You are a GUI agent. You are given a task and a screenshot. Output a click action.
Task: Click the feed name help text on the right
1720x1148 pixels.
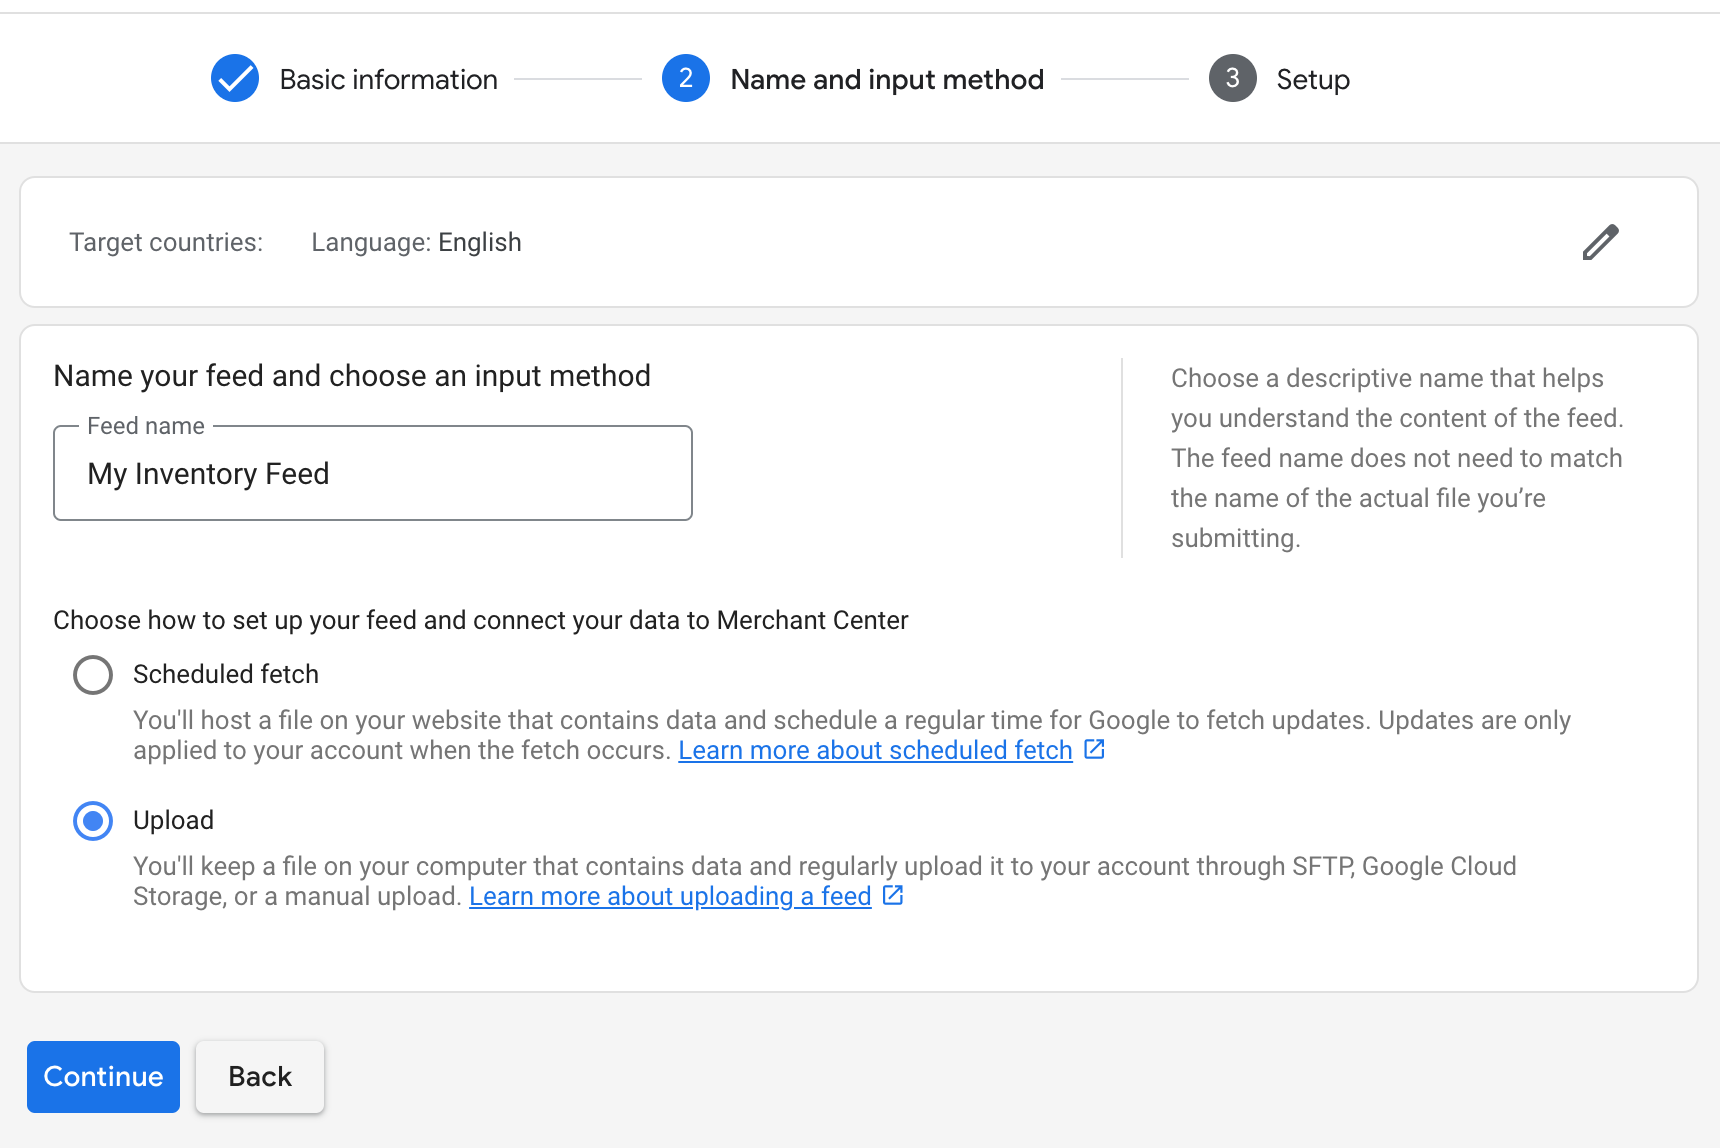[1397, 458]
